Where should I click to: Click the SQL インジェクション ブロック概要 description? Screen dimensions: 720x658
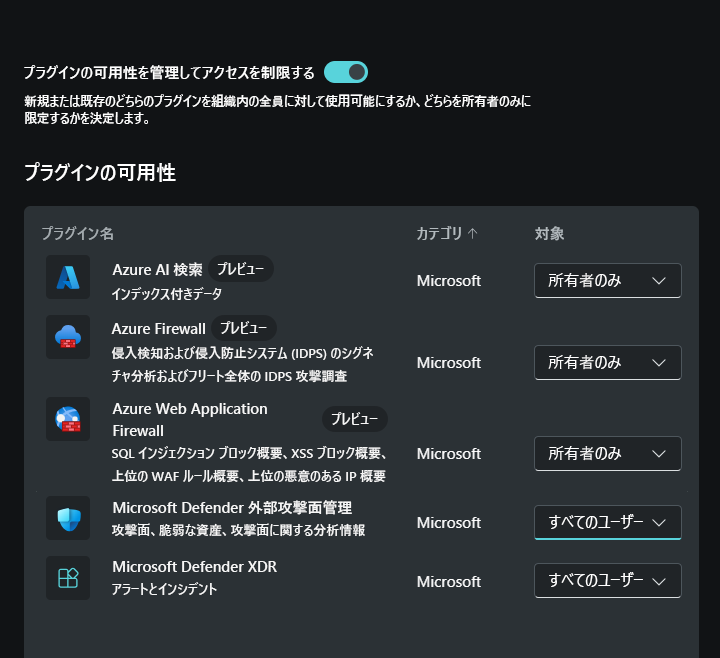(249, 465)
